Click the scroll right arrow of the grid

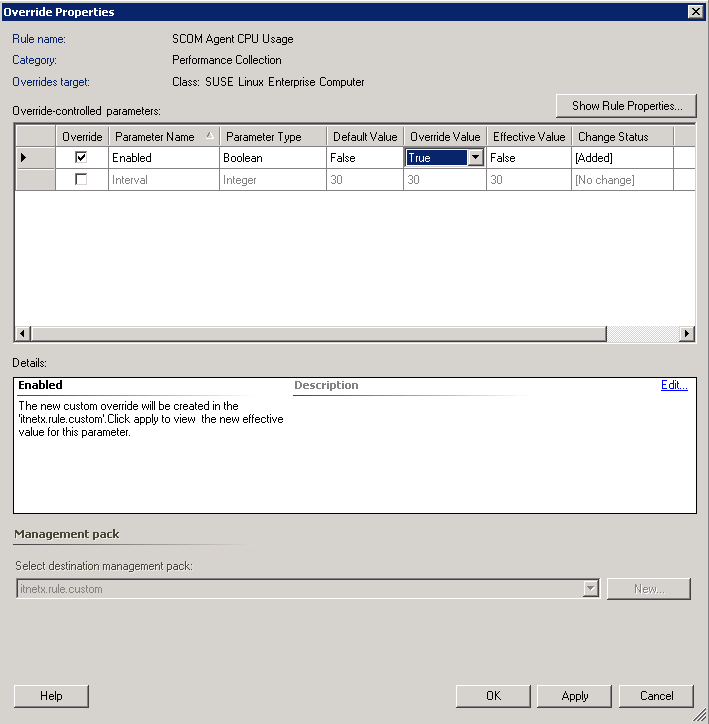click(x=687, y=333)
